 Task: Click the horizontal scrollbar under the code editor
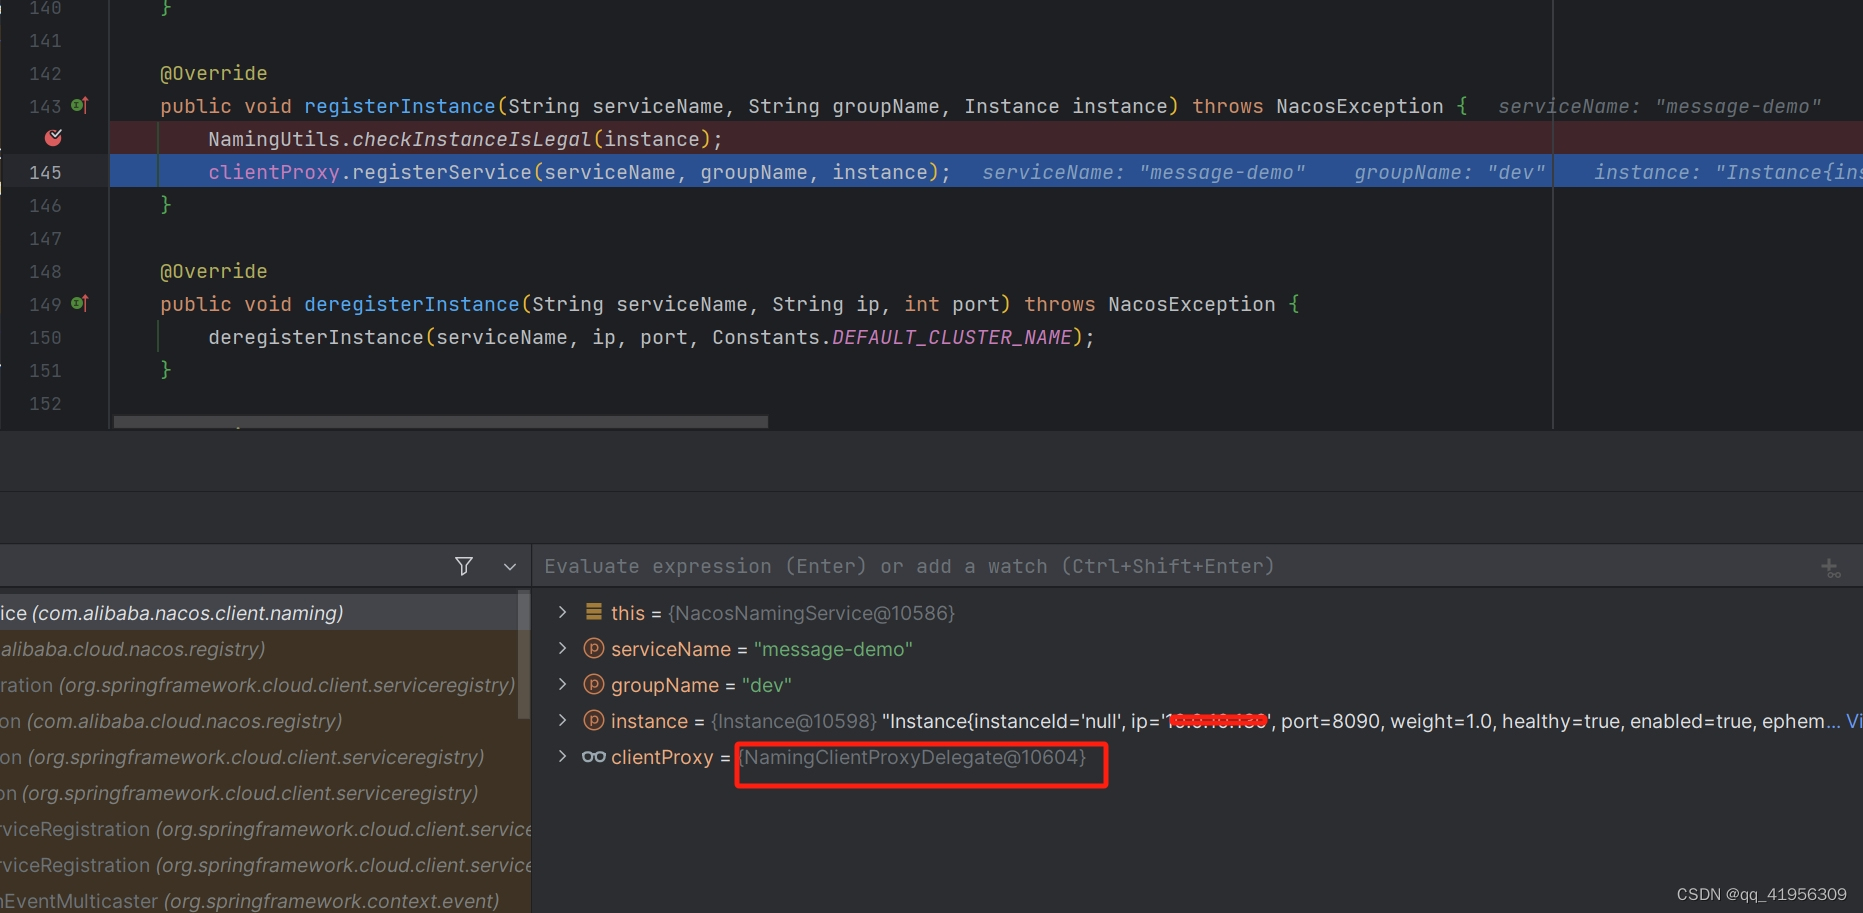(441, 422)
